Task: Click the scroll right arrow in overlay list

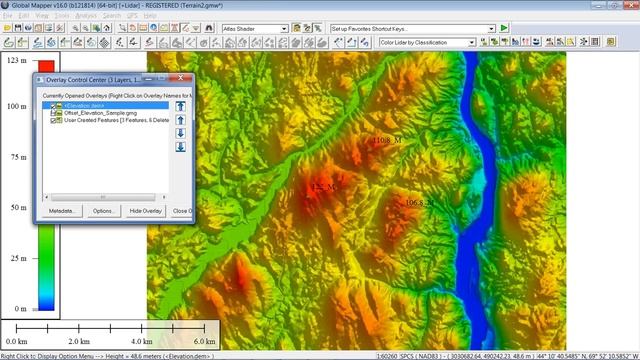Action: tap(164, 197)
